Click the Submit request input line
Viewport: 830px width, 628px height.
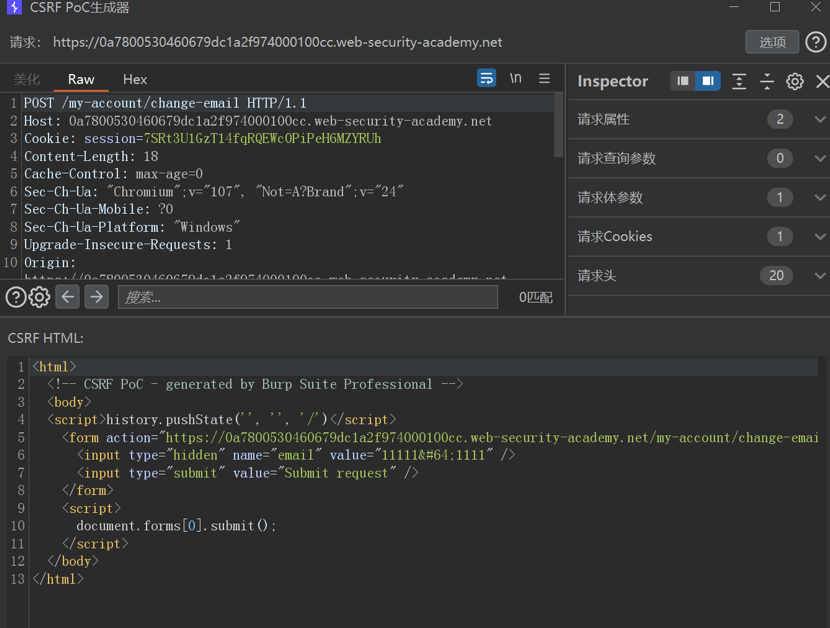pyautogui.click(x=248, y=473)
